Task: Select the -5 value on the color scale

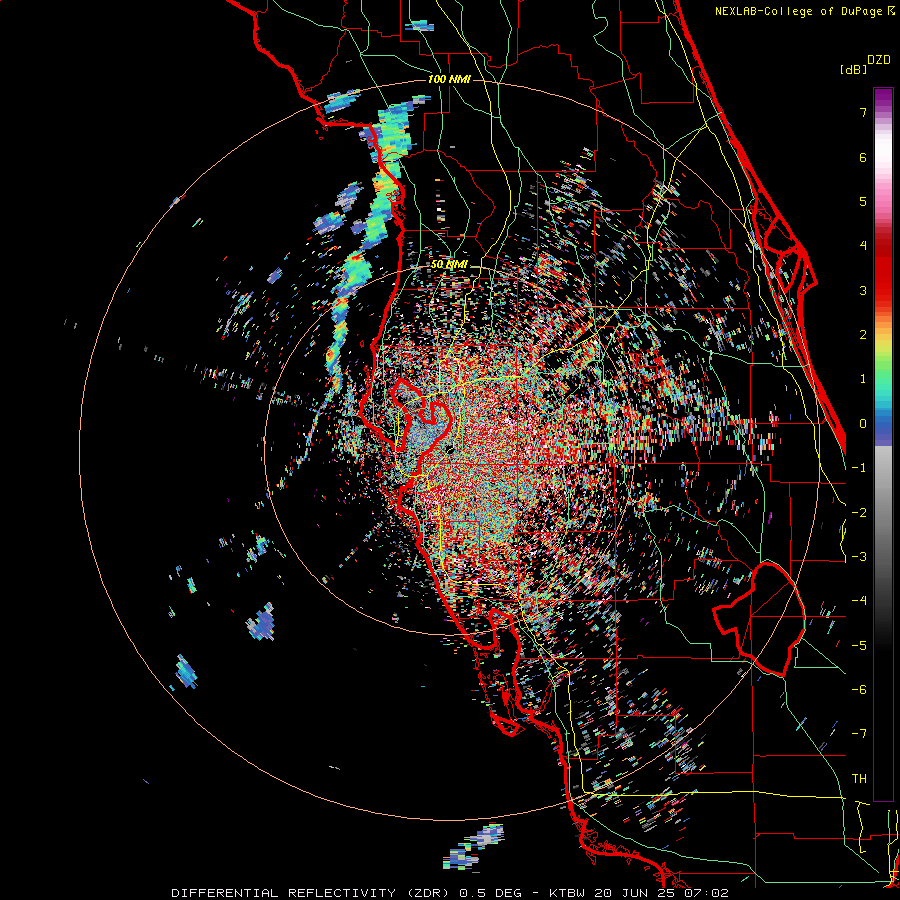Action: pyautogui.click(x=859, y=646)
